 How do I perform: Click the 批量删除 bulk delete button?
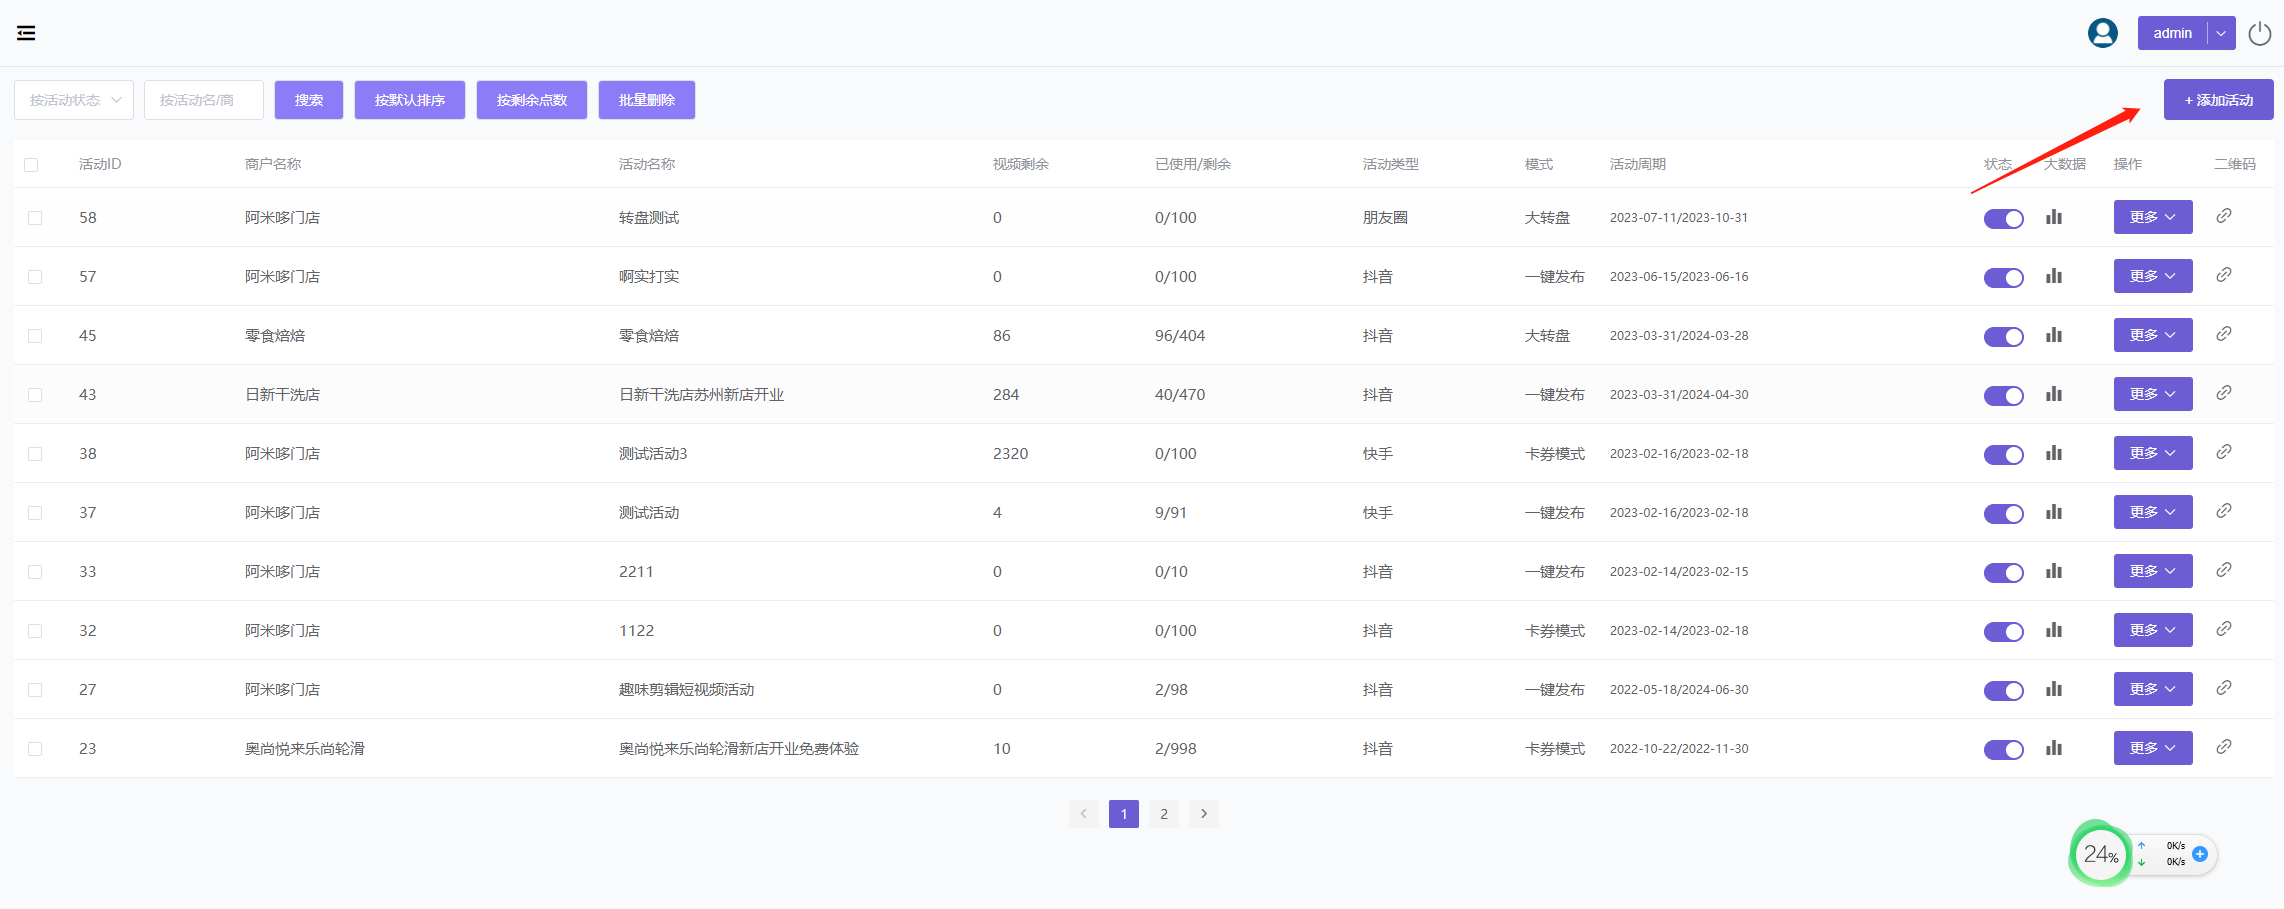(x=647, y=100)
